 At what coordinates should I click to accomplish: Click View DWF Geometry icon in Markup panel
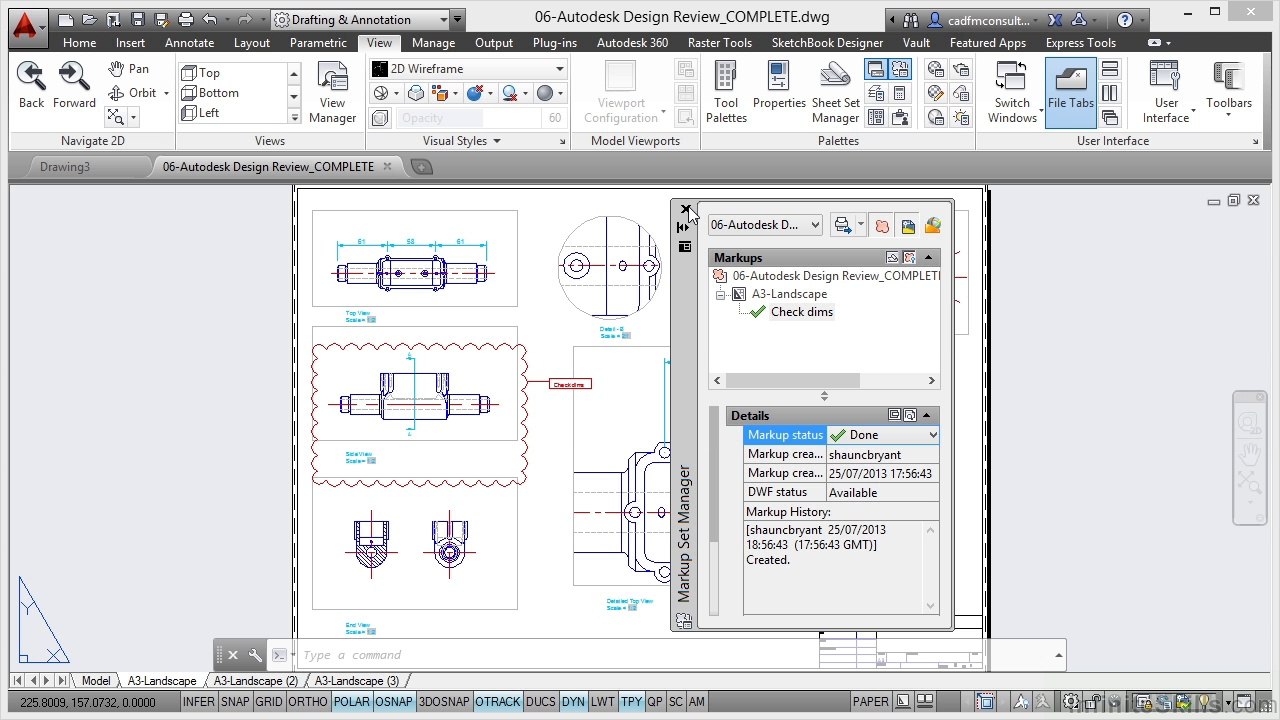pos(932,226)
